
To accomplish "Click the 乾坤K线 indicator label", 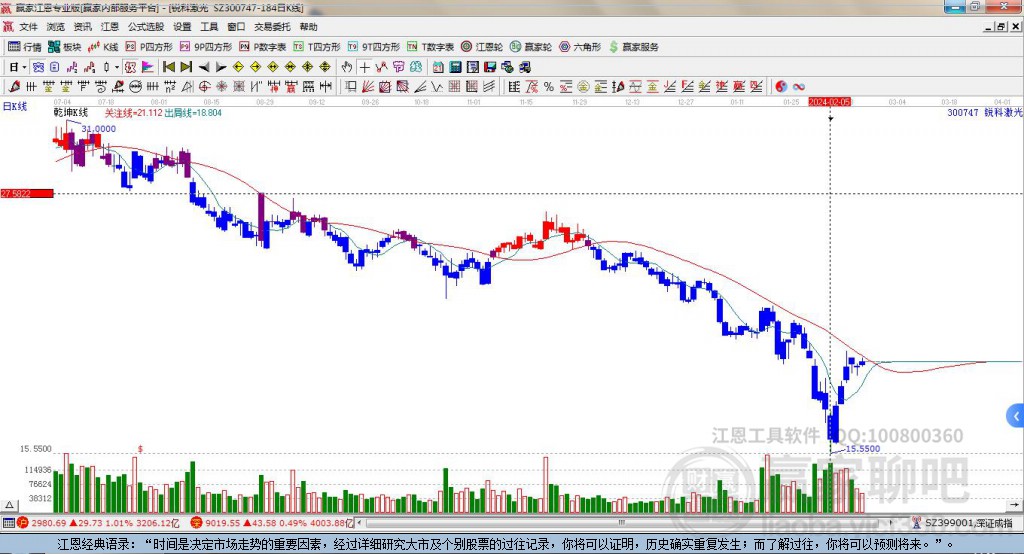I will (x=71, y=112).
